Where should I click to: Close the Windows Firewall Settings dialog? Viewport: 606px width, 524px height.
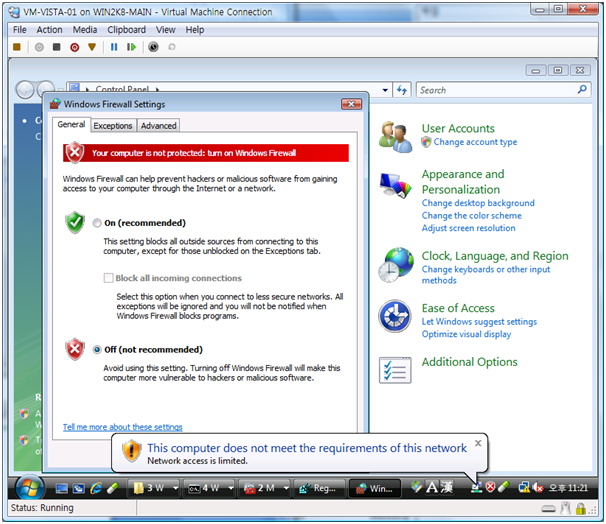pyautogui.click(x=351, y=104)
